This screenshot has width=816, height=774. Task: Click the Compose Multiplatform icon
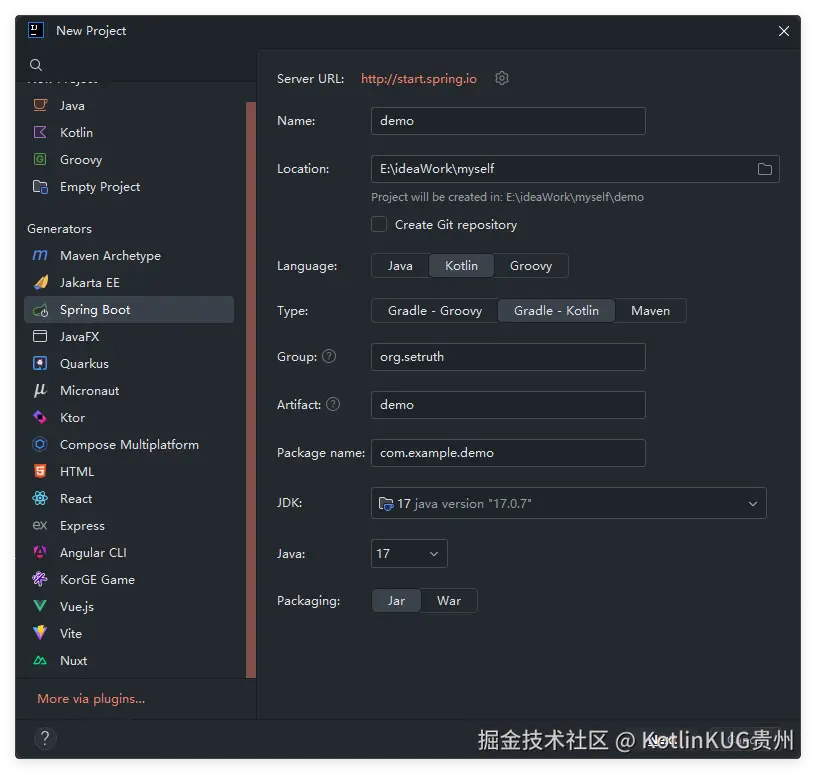coord(40,445)
